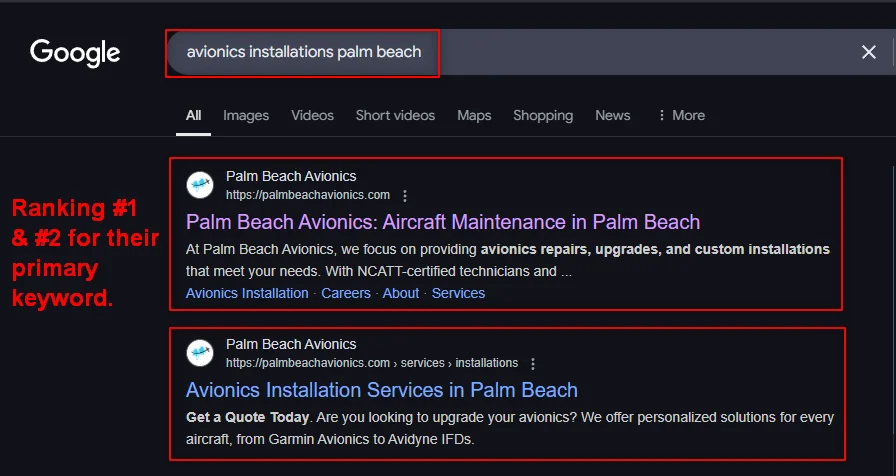This screenshot has height=476, width=896.
Task: Click the https://palmbeachavionics.com URL of first result
Action: tap(308, 195)
